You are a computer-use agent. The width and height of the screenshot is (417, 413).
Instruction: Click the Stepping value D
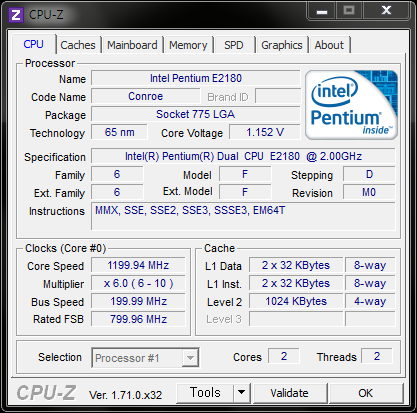[x=369, y=174]
